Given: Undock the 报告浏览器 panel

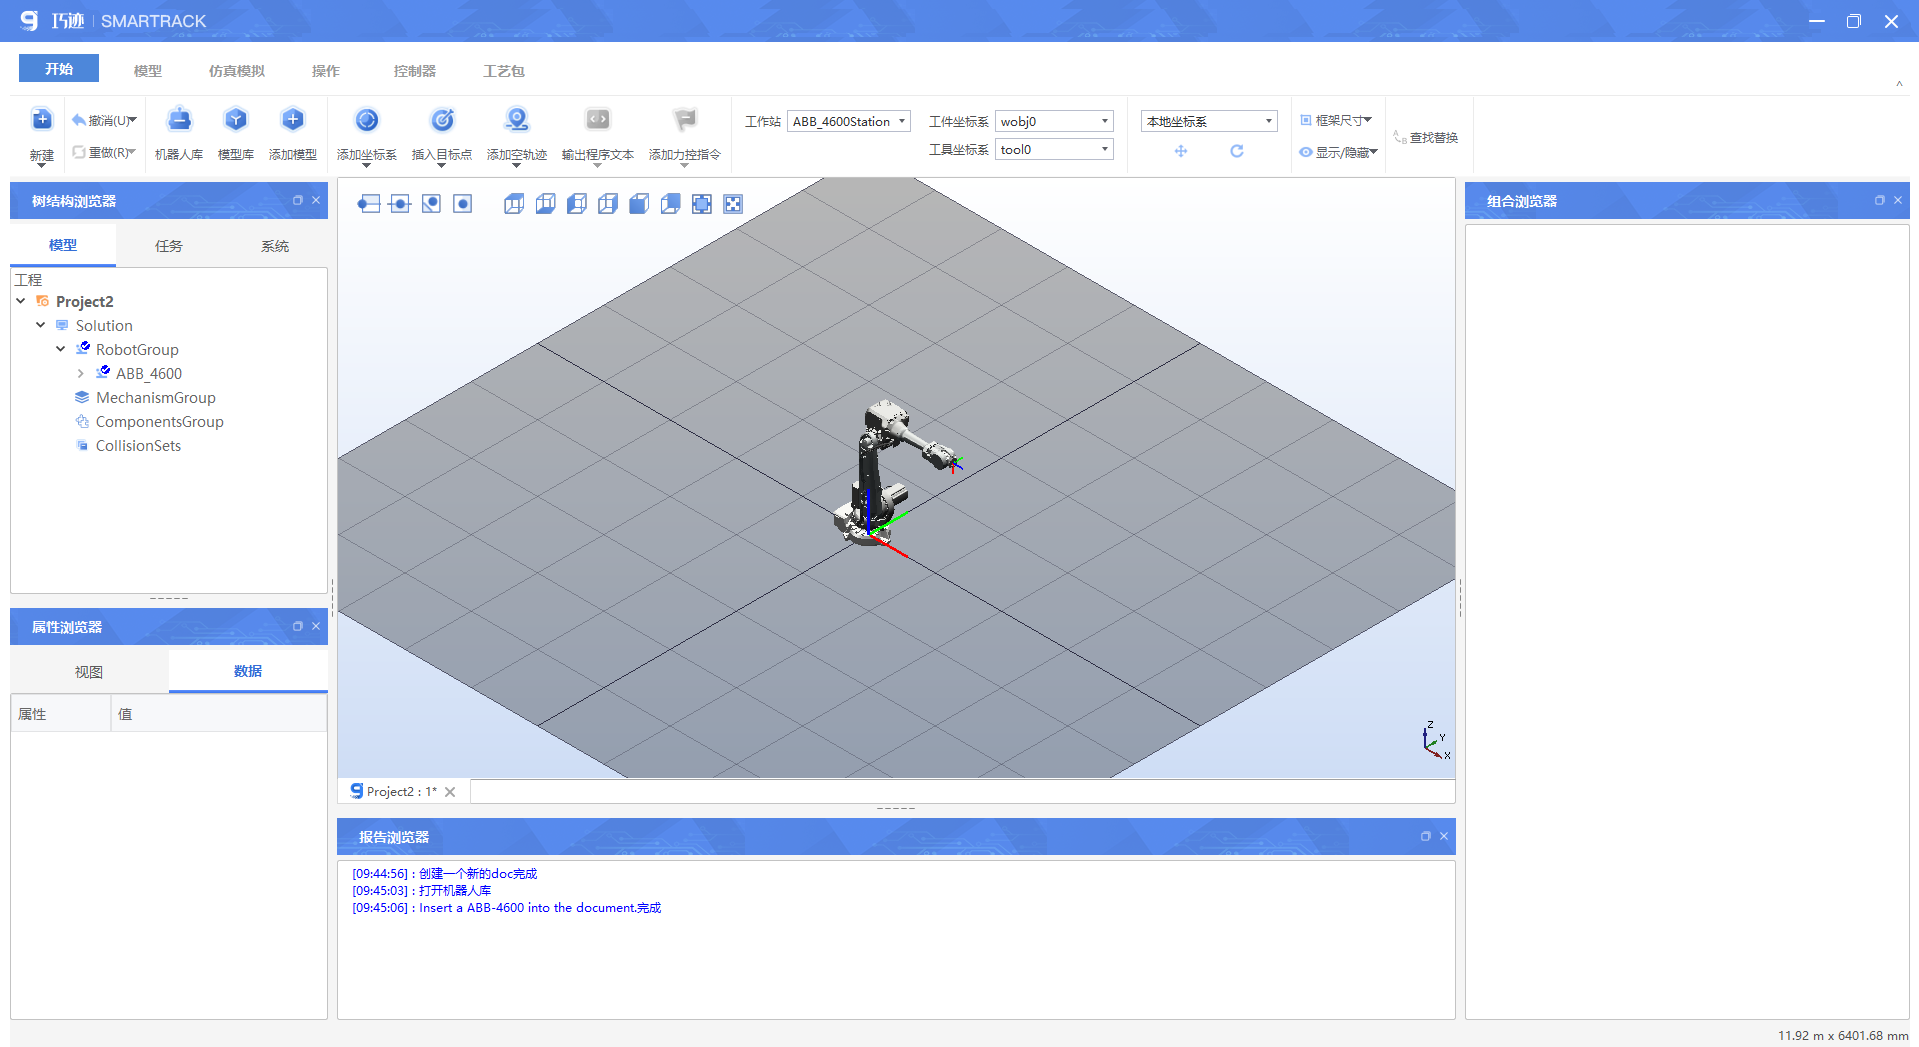Looking at the screenshot, I should pos(1425,836).
